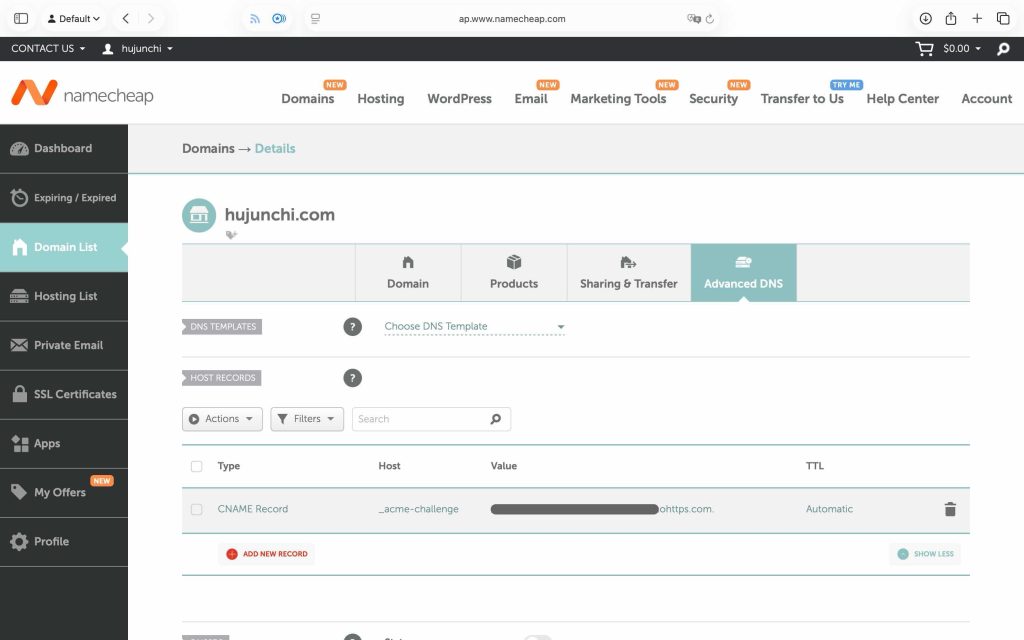Open the shopping cart icon
Viewport: 1024px width, 640px height.
click(x=925, y=48)
